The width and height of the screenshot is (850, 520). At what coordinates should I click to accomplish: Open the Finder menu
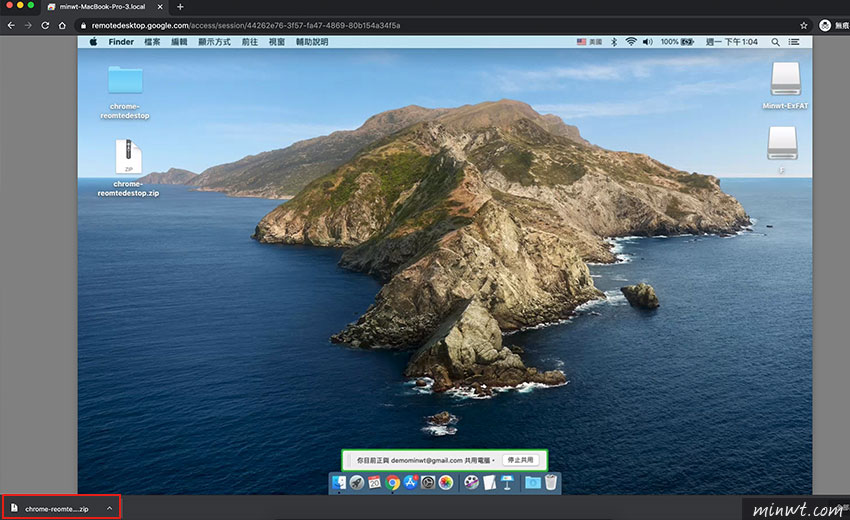click(x=121, y=42)
